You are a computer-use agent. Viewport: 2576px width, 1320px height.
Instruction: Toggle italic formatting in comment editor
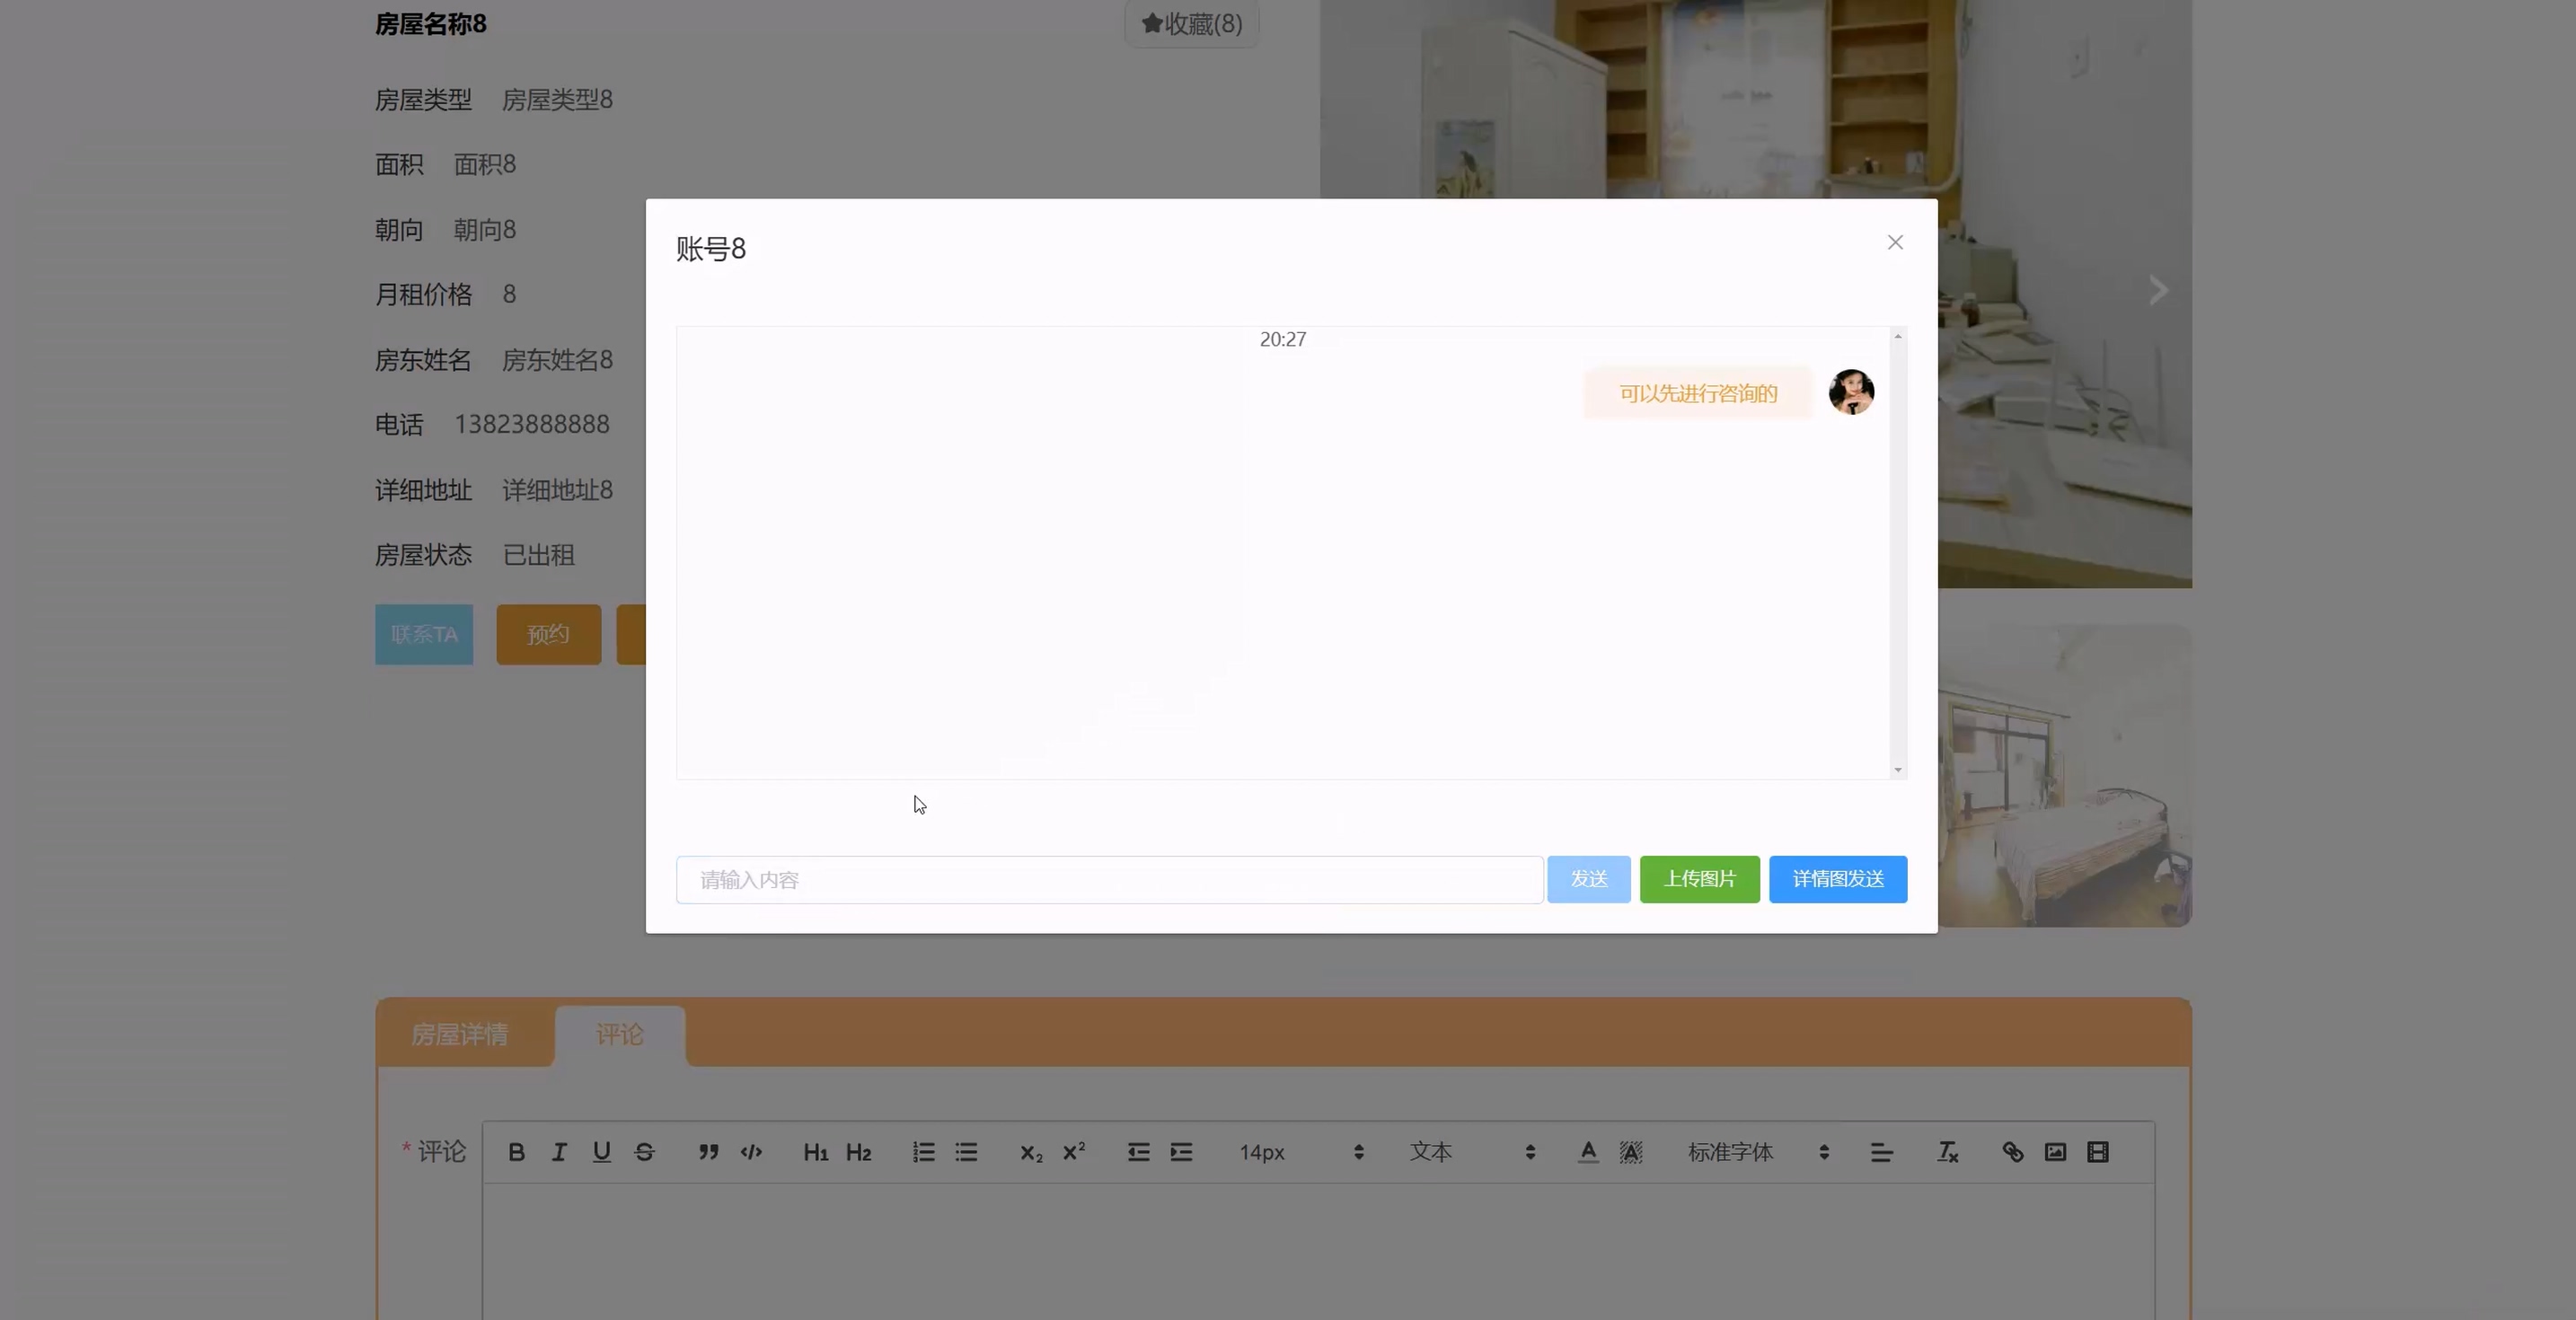pos(559,1152)
